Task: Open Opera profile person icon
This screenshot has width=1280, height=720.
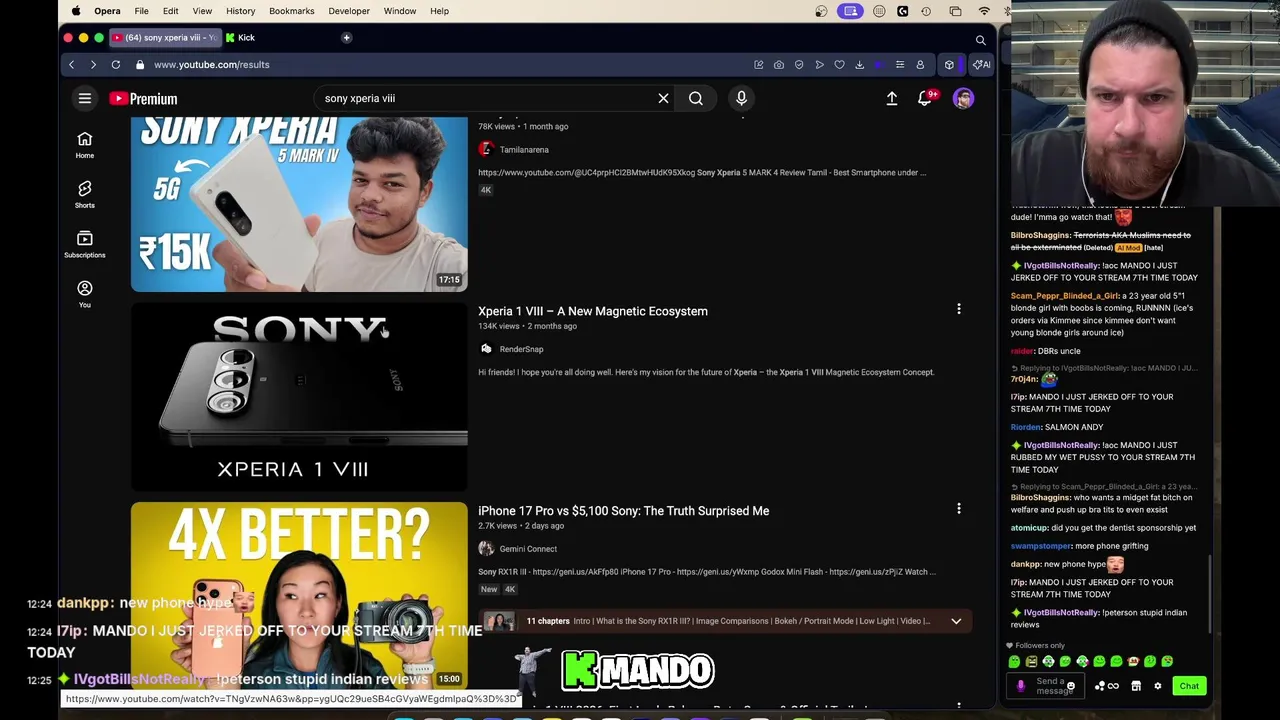Action: pyautogui.click(x=920, y=65)
